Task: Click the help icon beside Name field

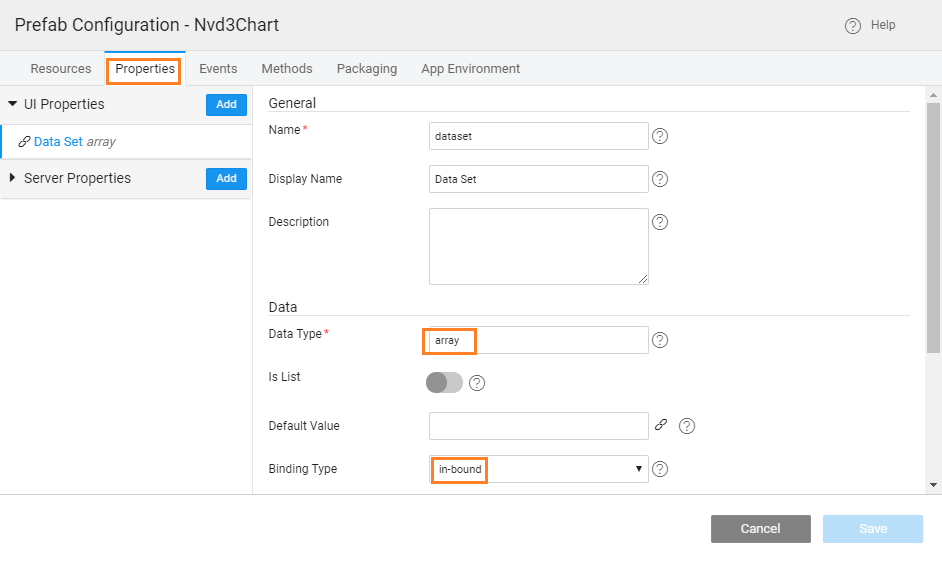Action: 659,136
